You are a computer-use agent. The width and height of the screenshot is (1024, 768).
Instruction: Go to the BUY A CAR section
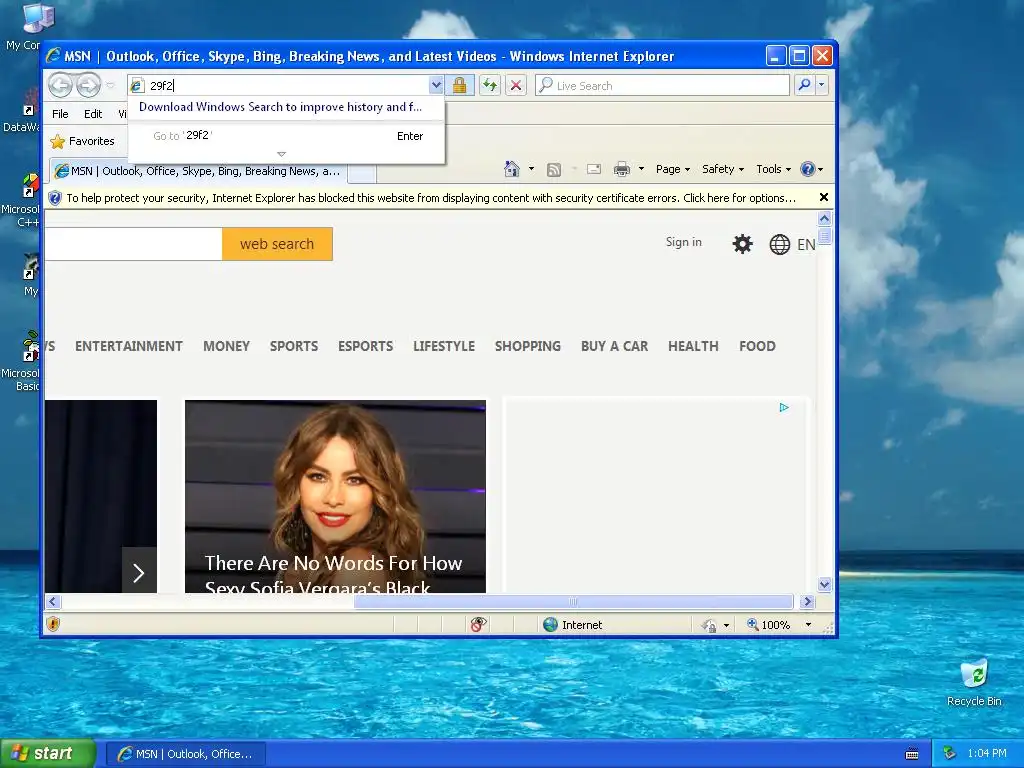(x=615, y=346)
